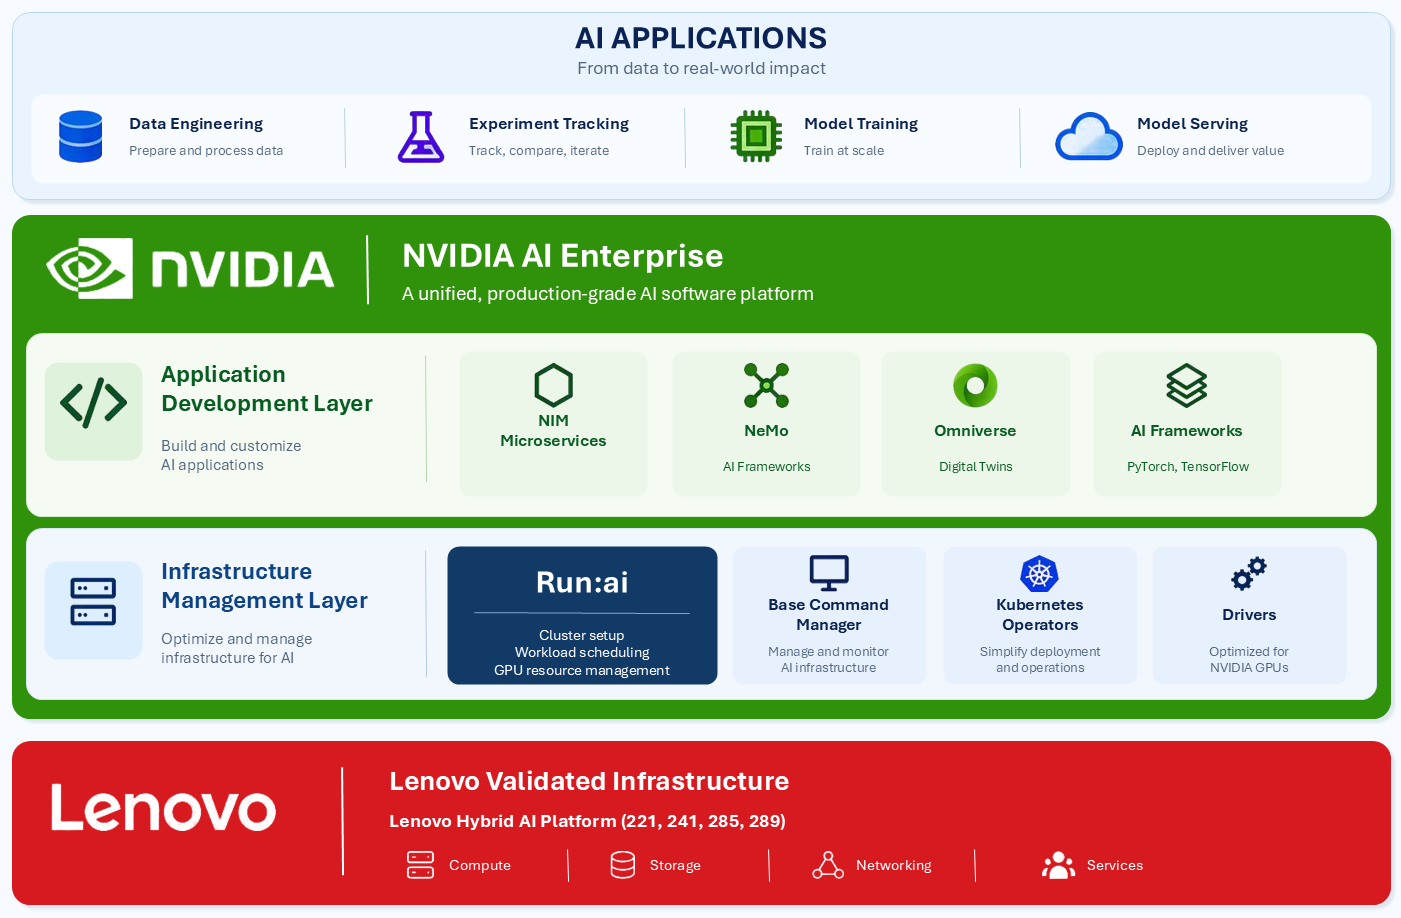Click the 'Digital Twins' label under Omniverse

click(976, 467)
